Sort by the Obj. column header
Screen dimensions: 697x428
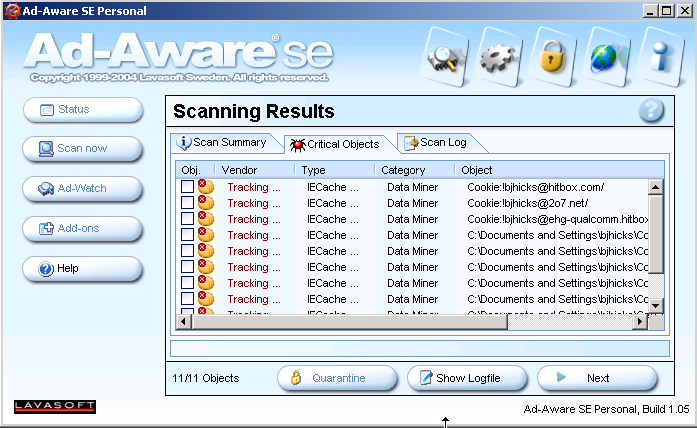tap(195, 170)
